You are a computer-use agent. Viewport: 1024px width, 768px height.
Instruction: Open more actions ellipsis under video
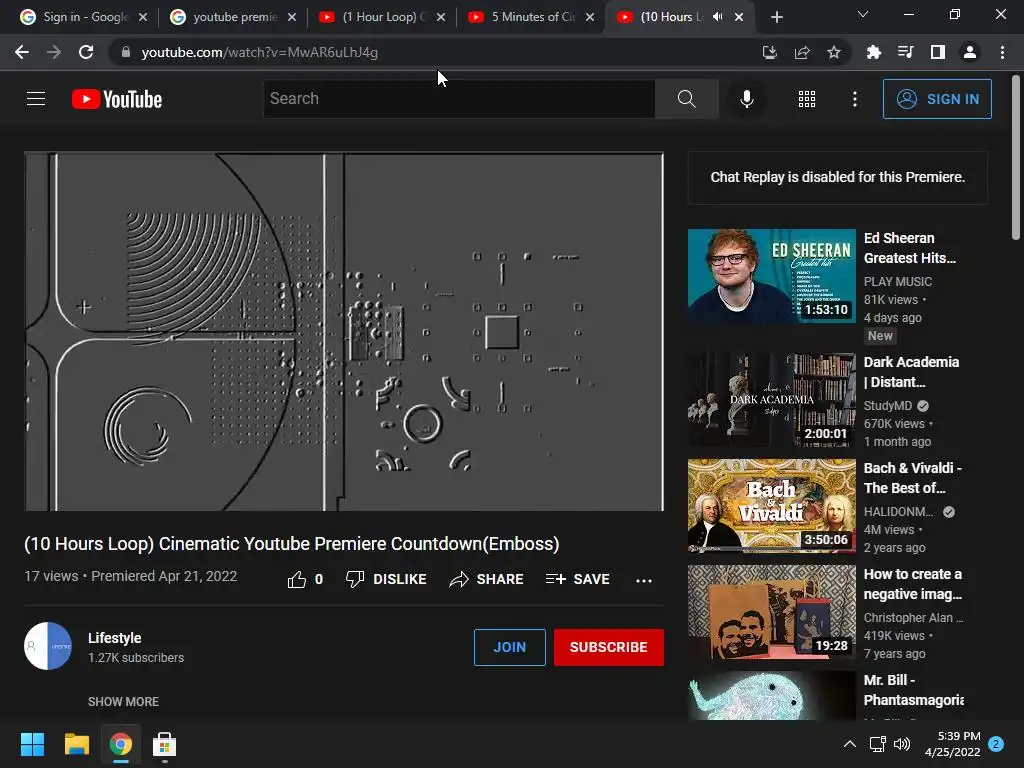click(x=643, y=580)
